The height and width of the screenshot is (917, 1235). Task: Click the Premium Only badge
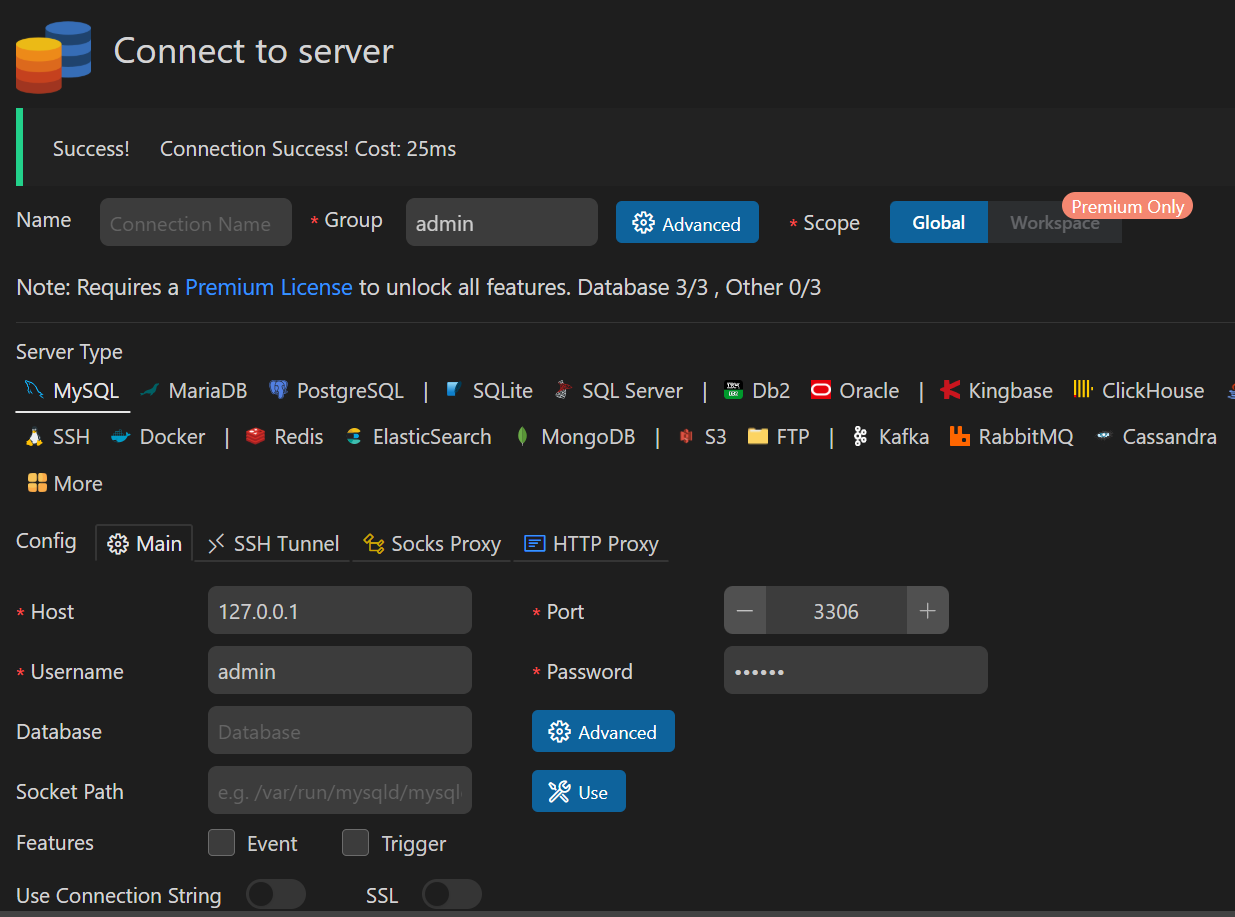1128,207
